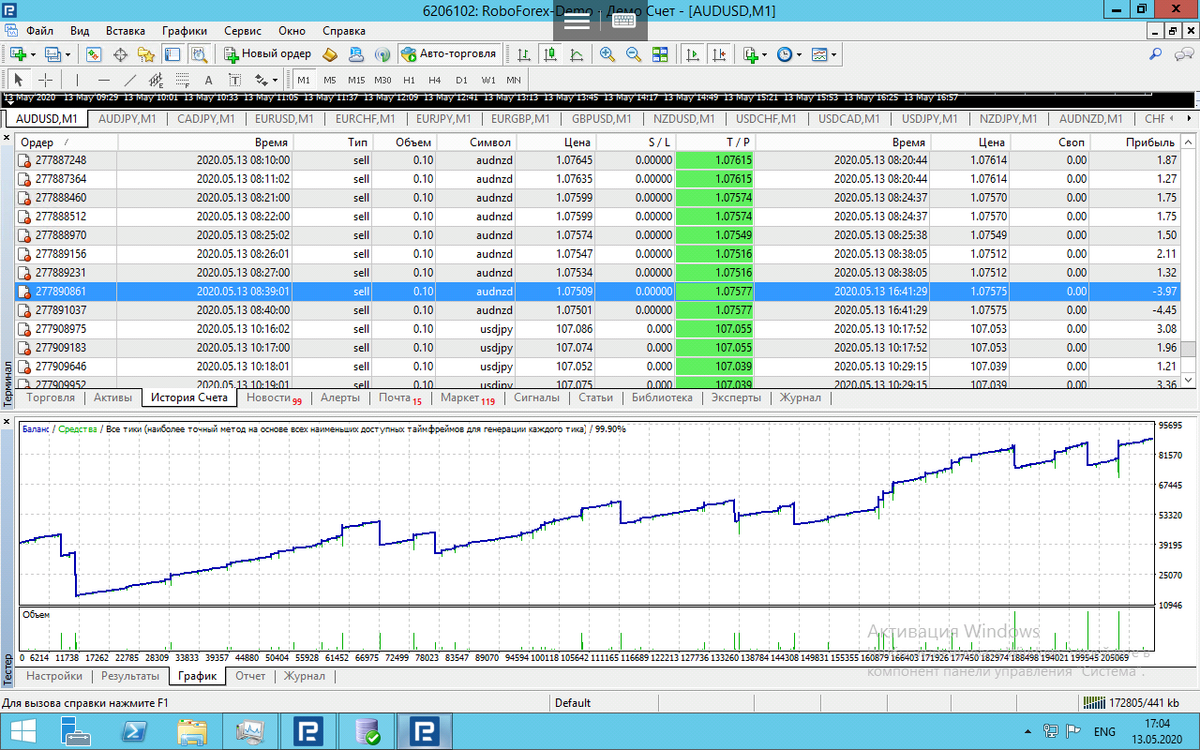Toggle the Strategy Tester window icon
Viewport: 1200px width, 750px height.
[x=199, y=54]
